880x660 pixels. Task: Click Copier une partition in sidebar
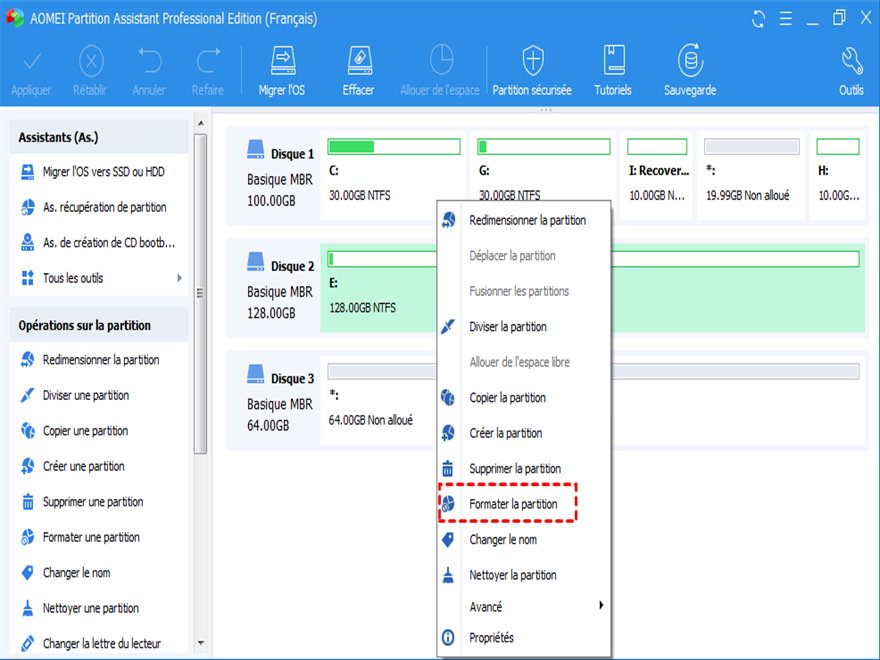[99, 430]
